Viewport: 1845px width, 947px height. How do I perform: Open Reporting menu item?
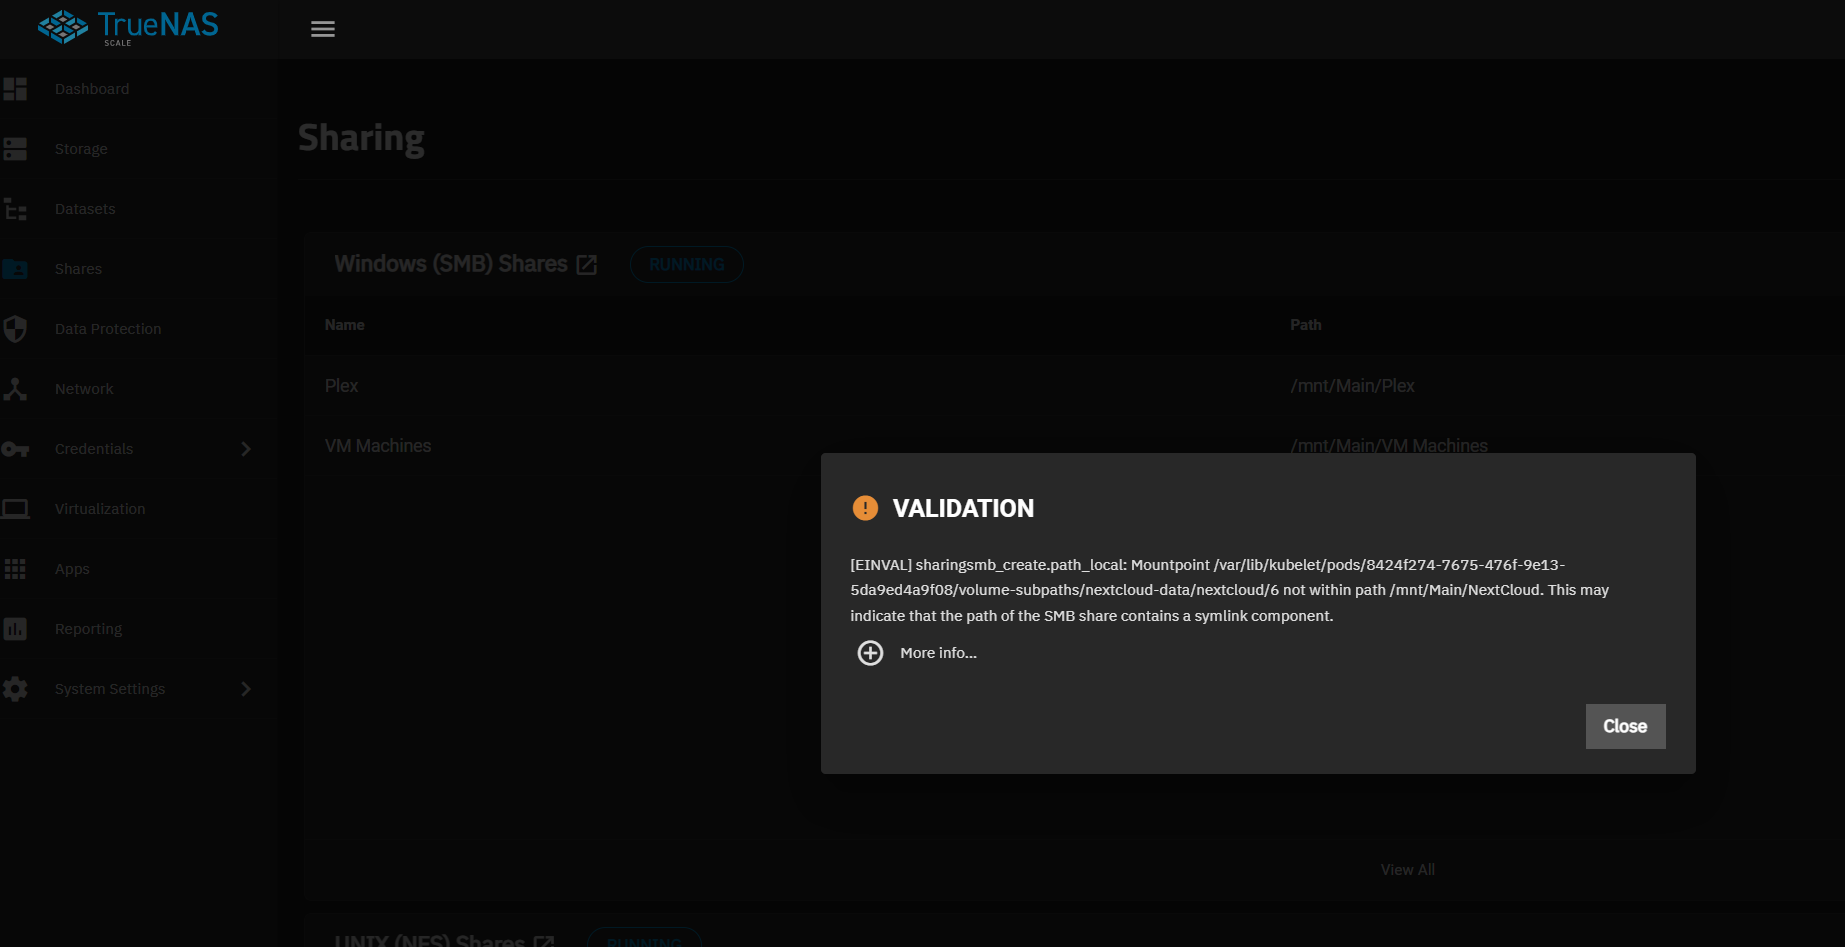[x=88, y=629]
